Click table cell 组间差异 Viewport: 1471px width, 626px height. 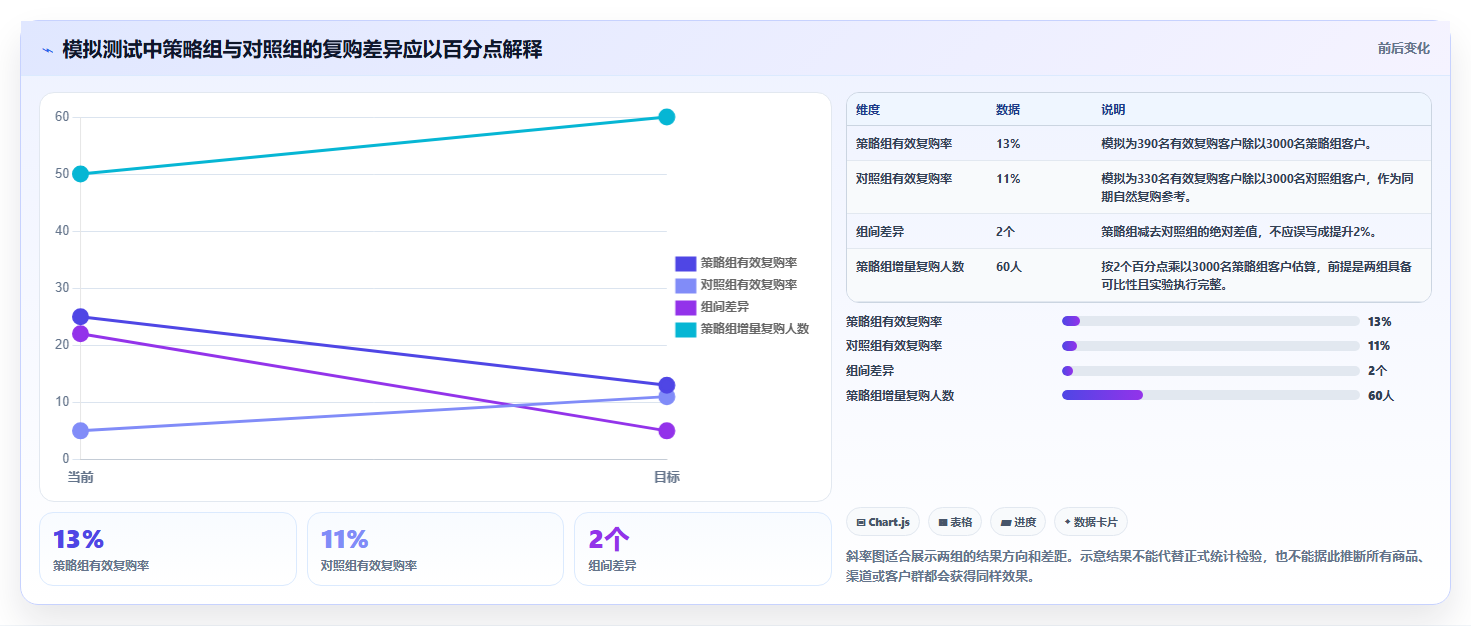click(880, 231)
